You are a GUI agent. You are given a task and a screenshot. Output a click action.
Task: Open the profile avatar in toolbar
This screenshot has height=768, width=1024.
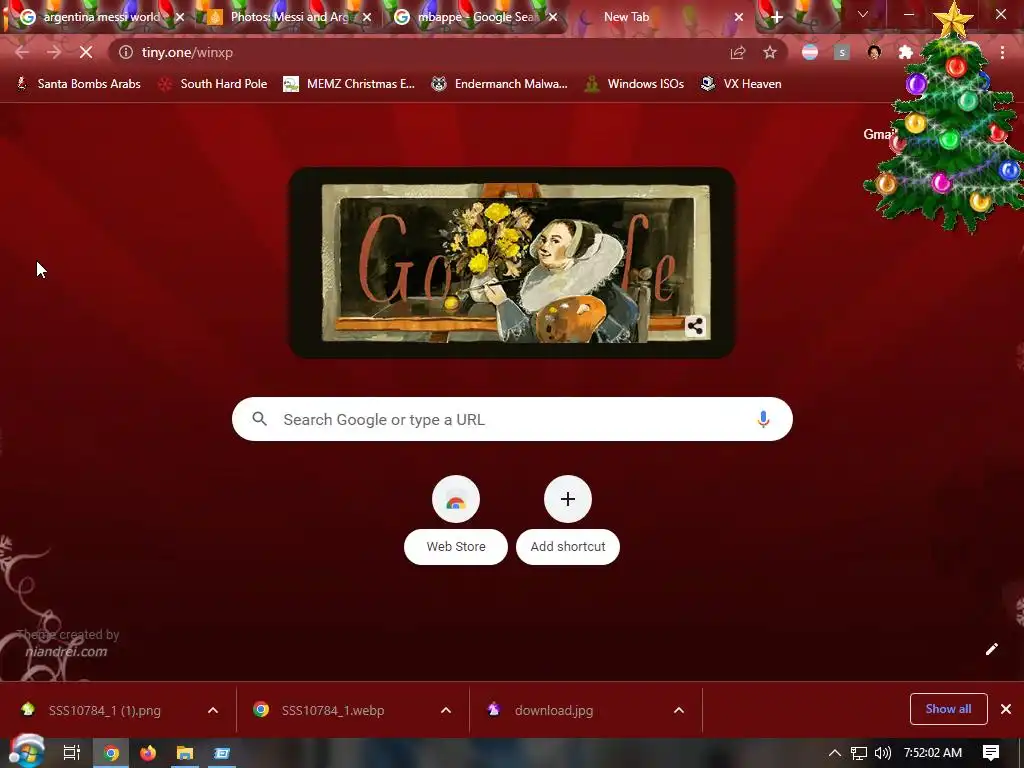click(874, 52)
